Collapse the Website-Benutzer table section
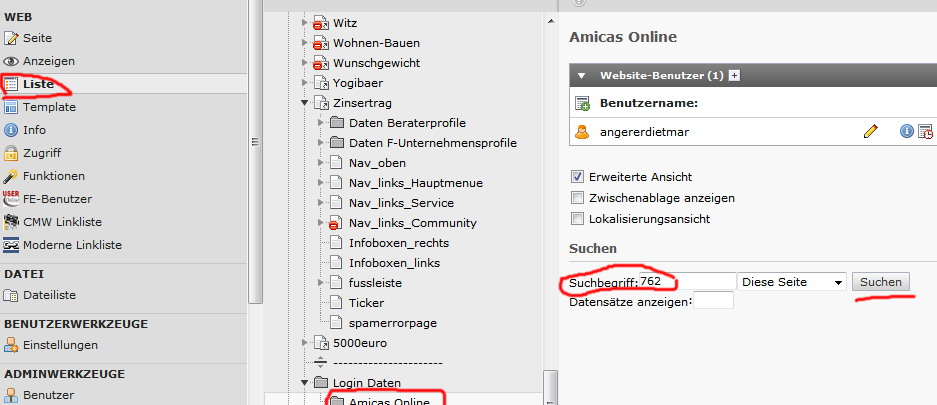The image size is (937, 405). [x=581, y=75]
